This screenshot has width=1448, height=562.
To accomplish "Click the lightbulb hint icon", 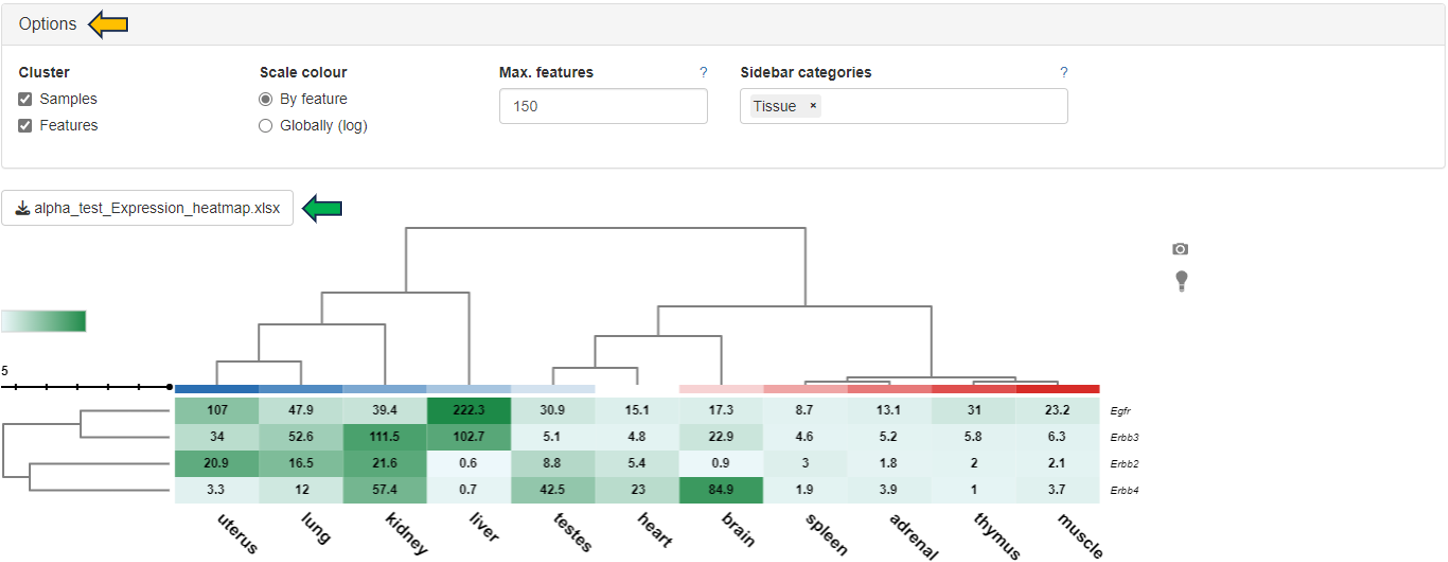I will coord(1180,281).
